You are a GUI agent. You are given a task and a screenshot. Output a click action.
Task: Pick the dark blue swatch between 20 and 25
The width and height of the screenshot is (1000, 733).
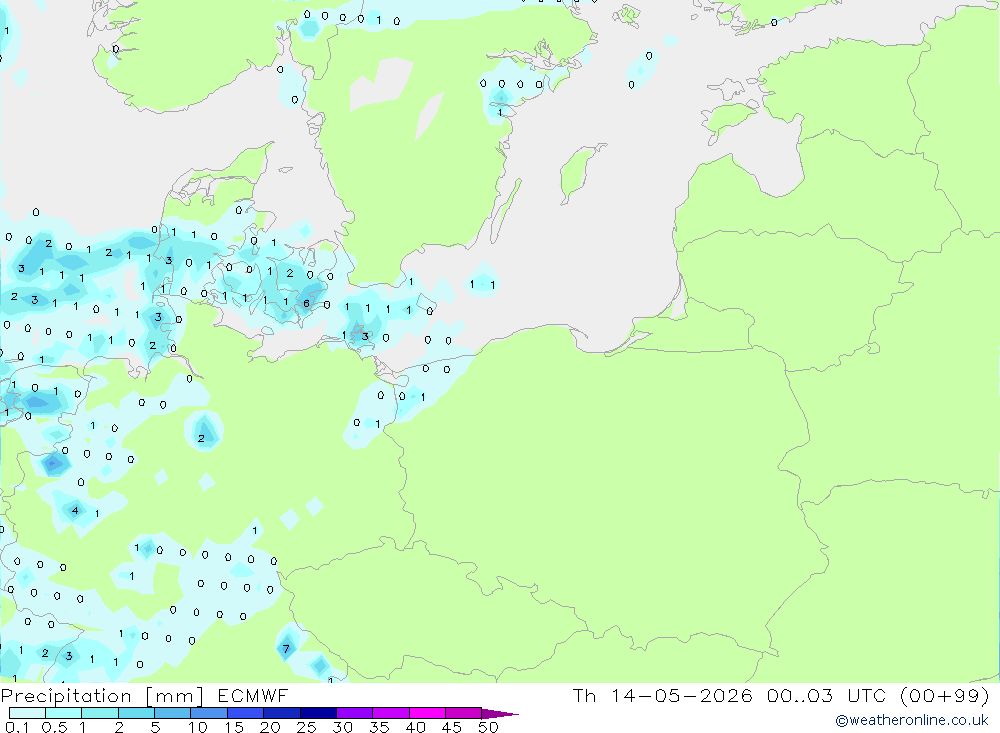coord(282,713)
